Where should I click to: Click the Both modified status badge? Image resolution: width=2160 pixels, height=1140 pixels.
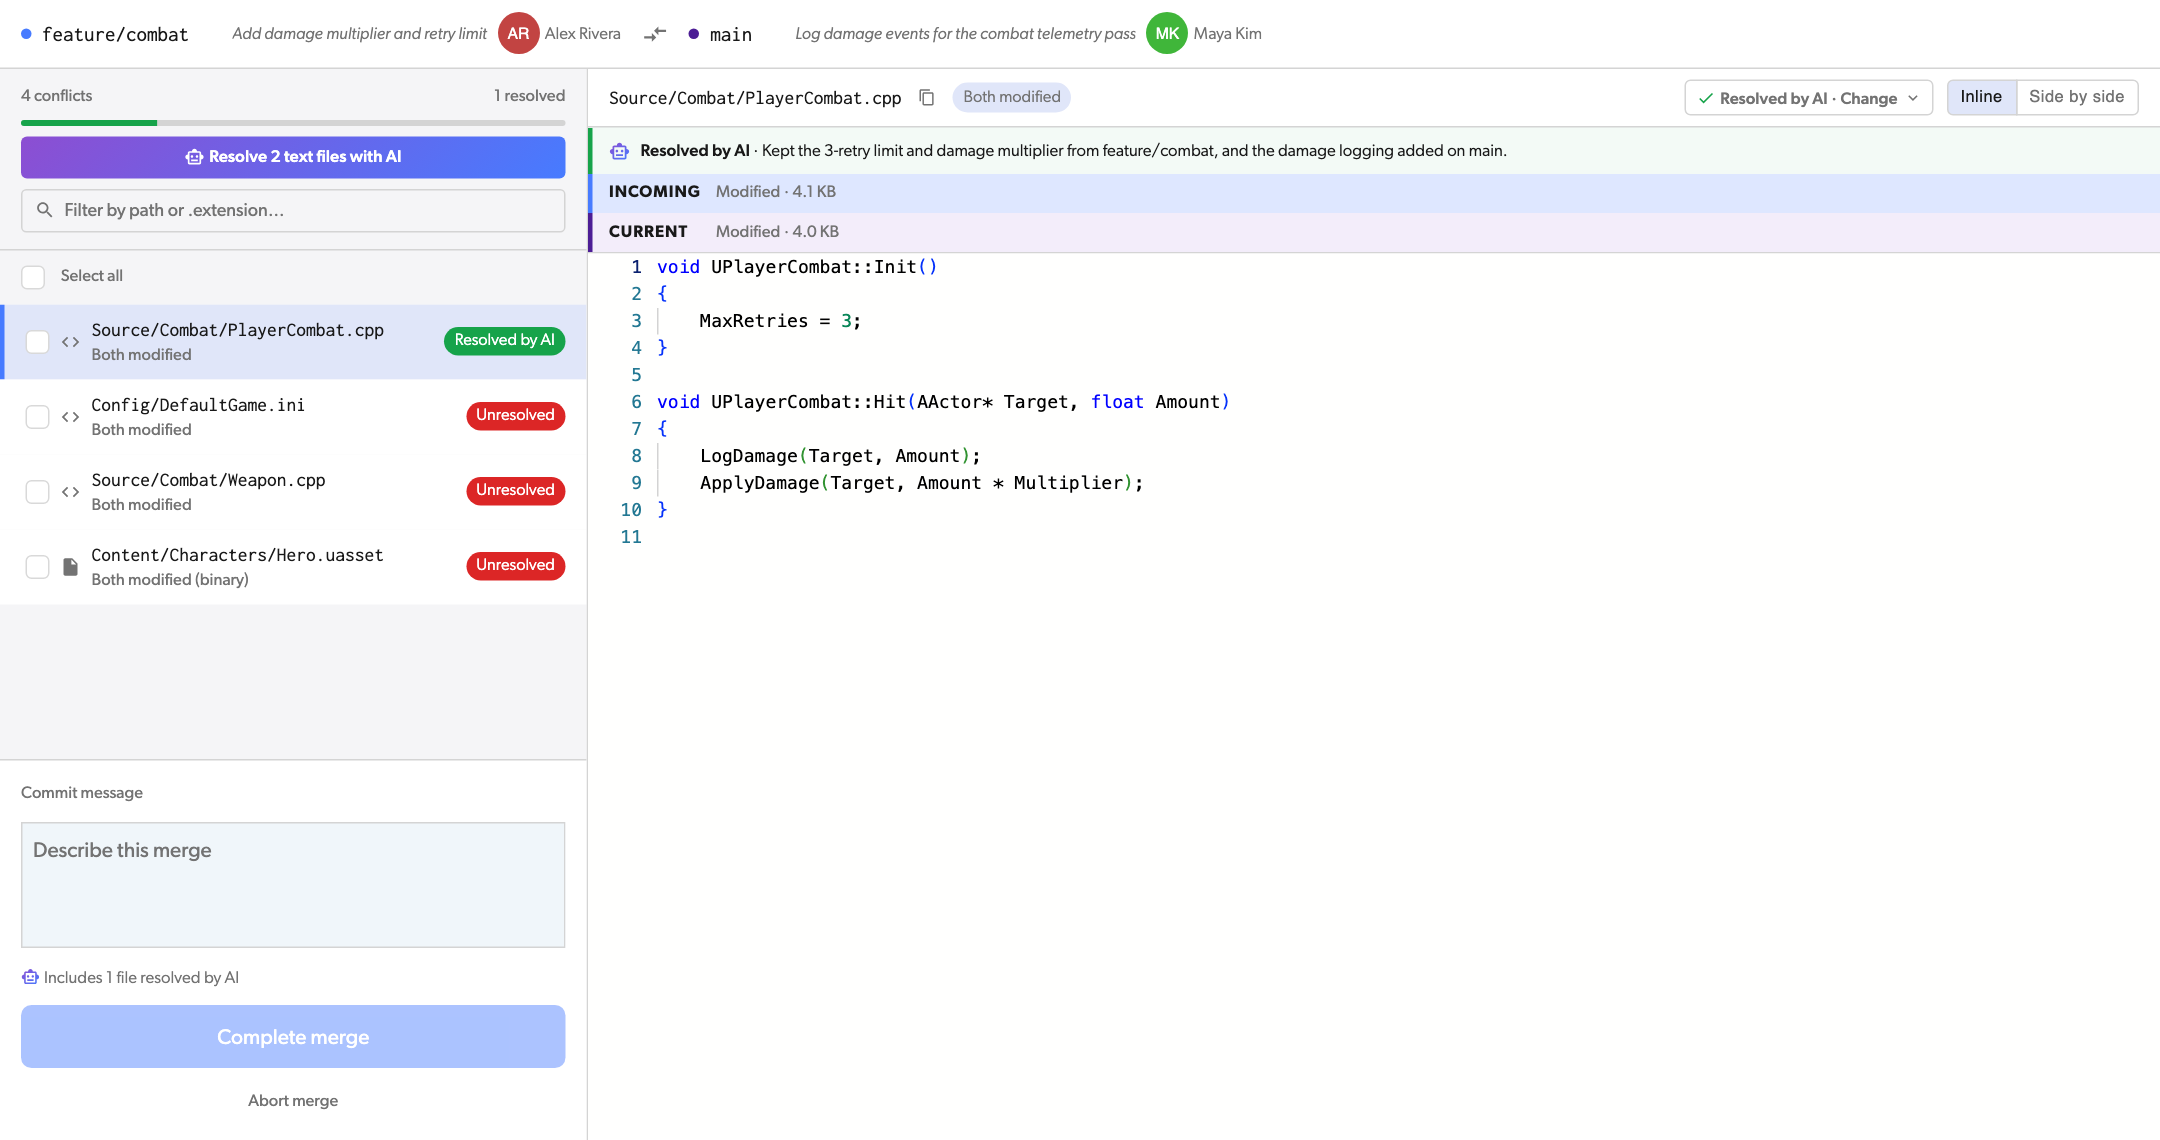(x=1011, y=97)
